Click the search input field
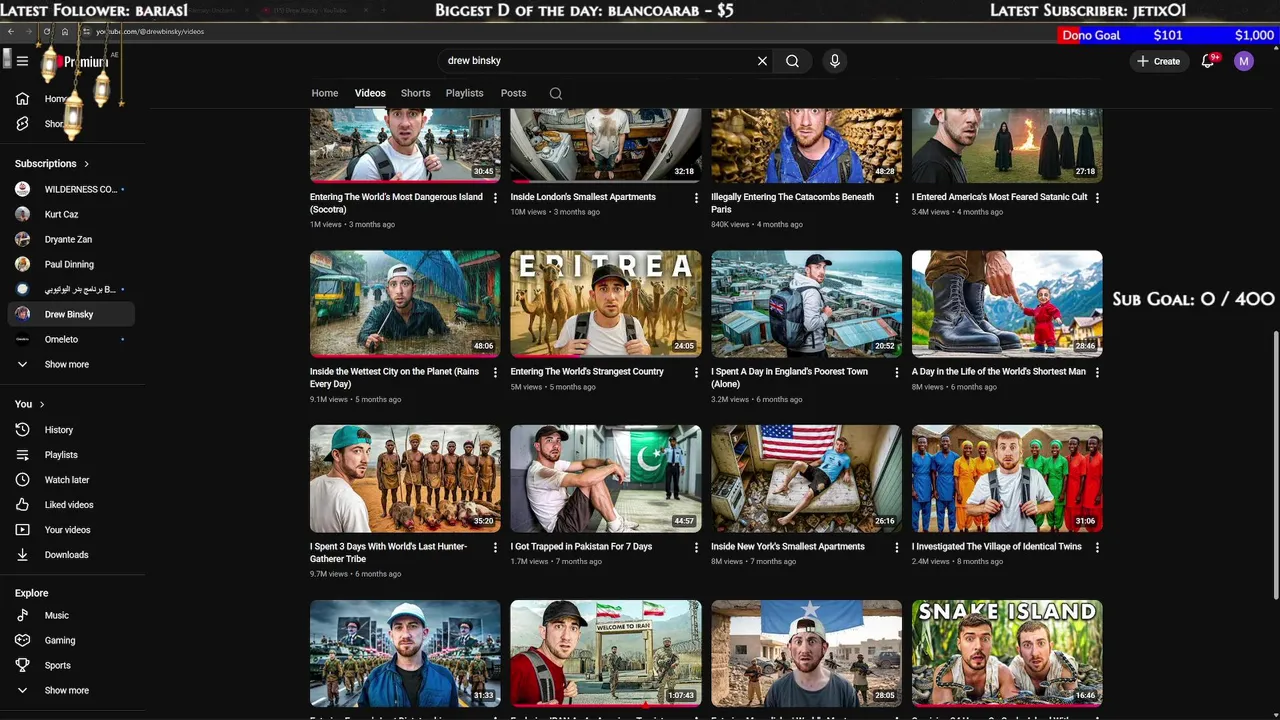This screenshot has width=1280, height=720. tap(595, 61)
